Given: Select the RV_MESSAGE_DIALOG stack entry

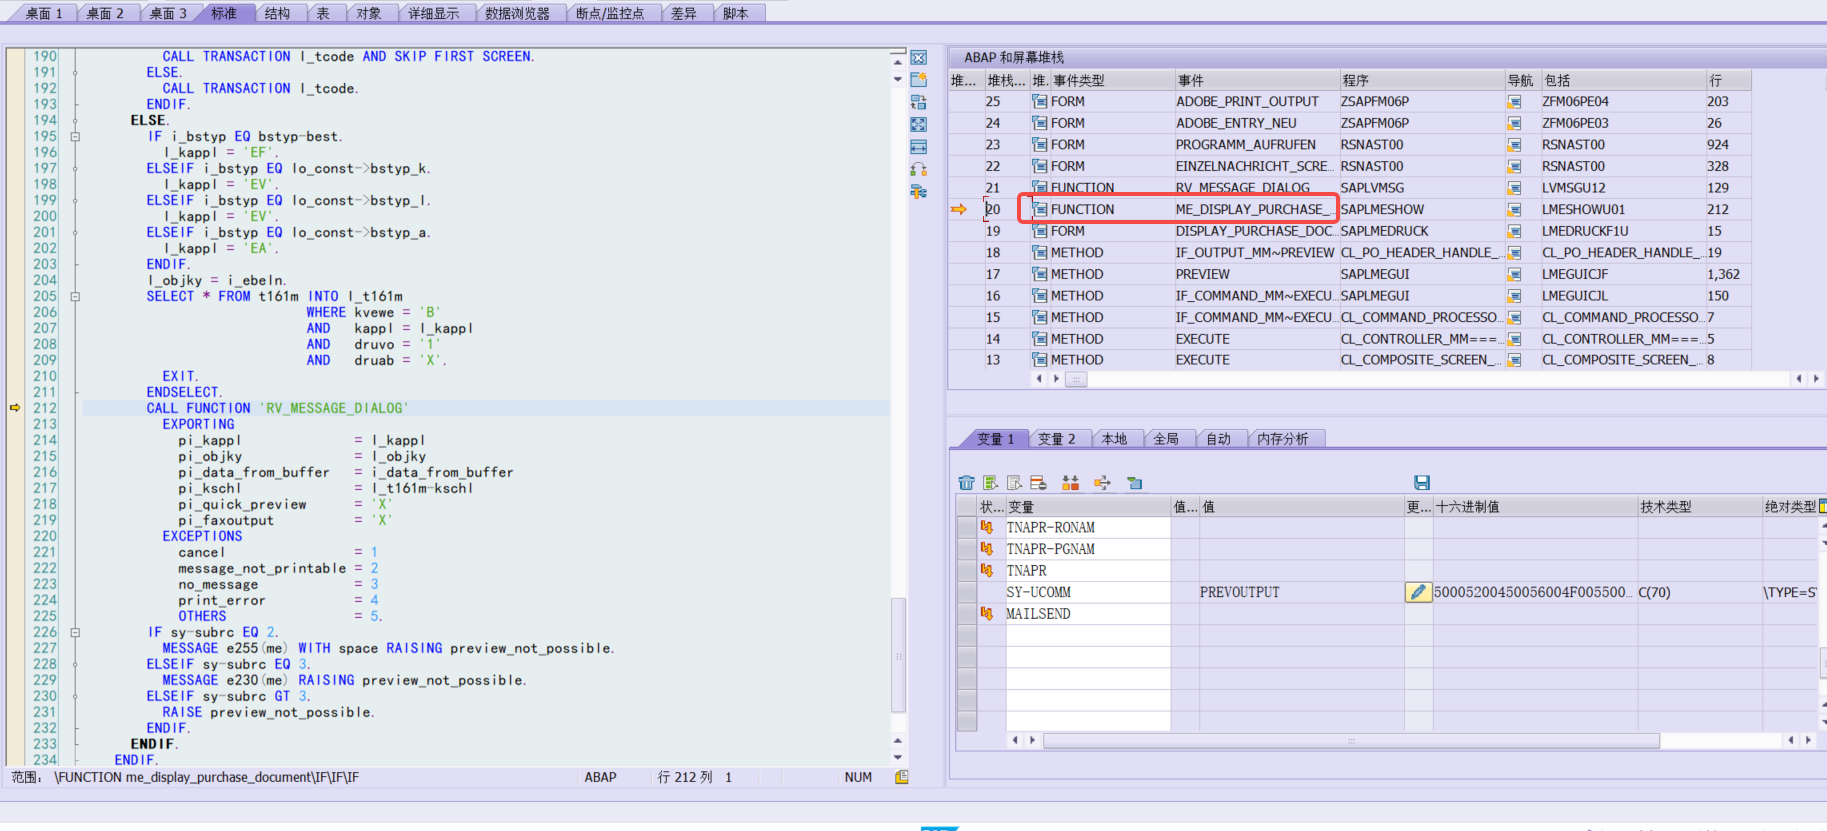Looking at the screenshot, I should (1242, 188).
